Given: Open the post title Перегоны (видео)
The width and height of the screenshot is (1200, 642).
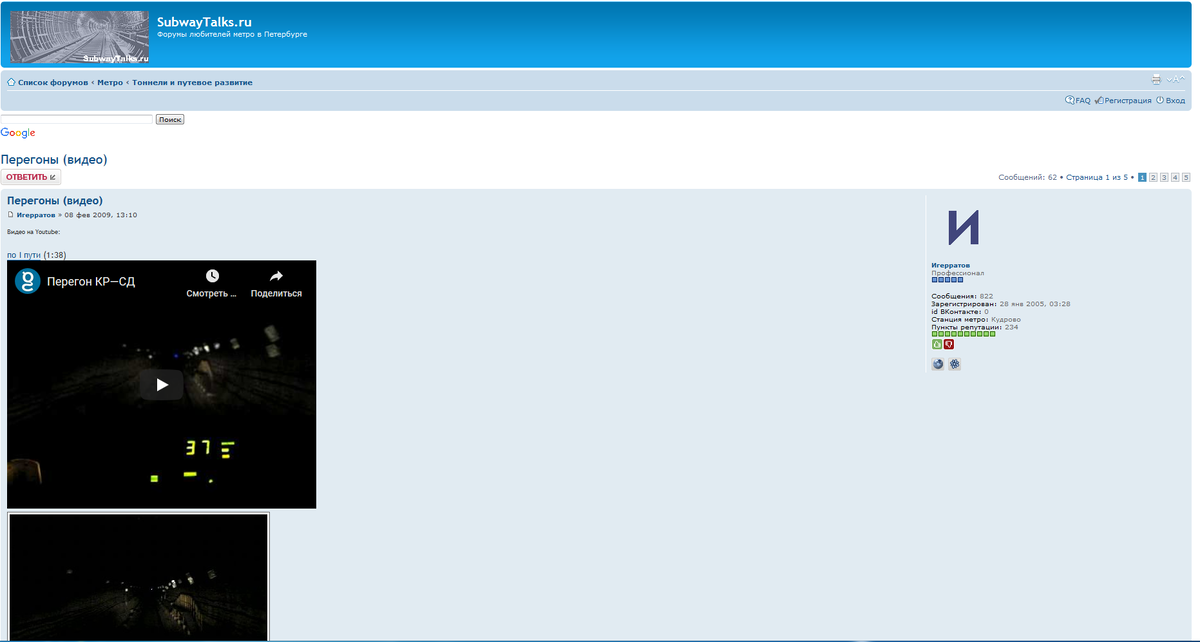Looking at the screenshot, I should (x=55, y=200).
